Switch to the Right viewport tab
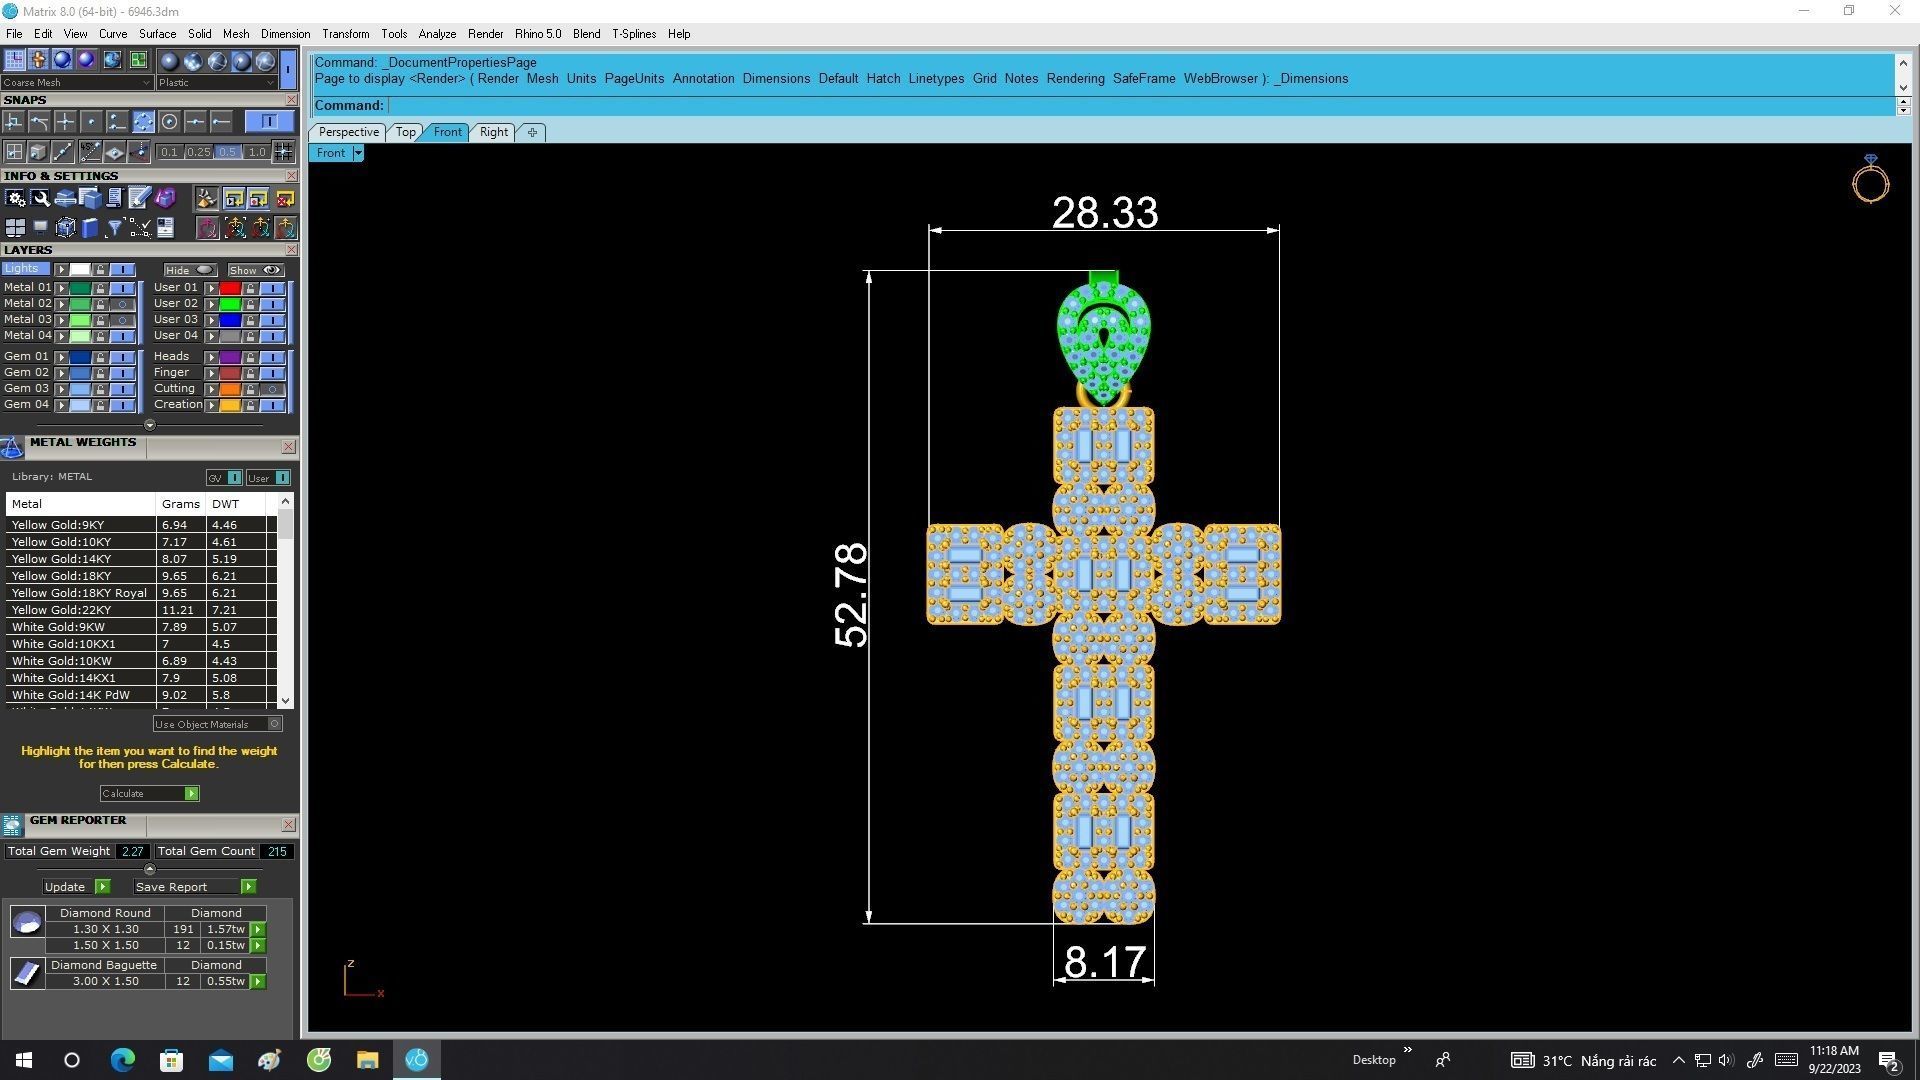The height and width of the screenshot is (1080, 1920). 494,132
